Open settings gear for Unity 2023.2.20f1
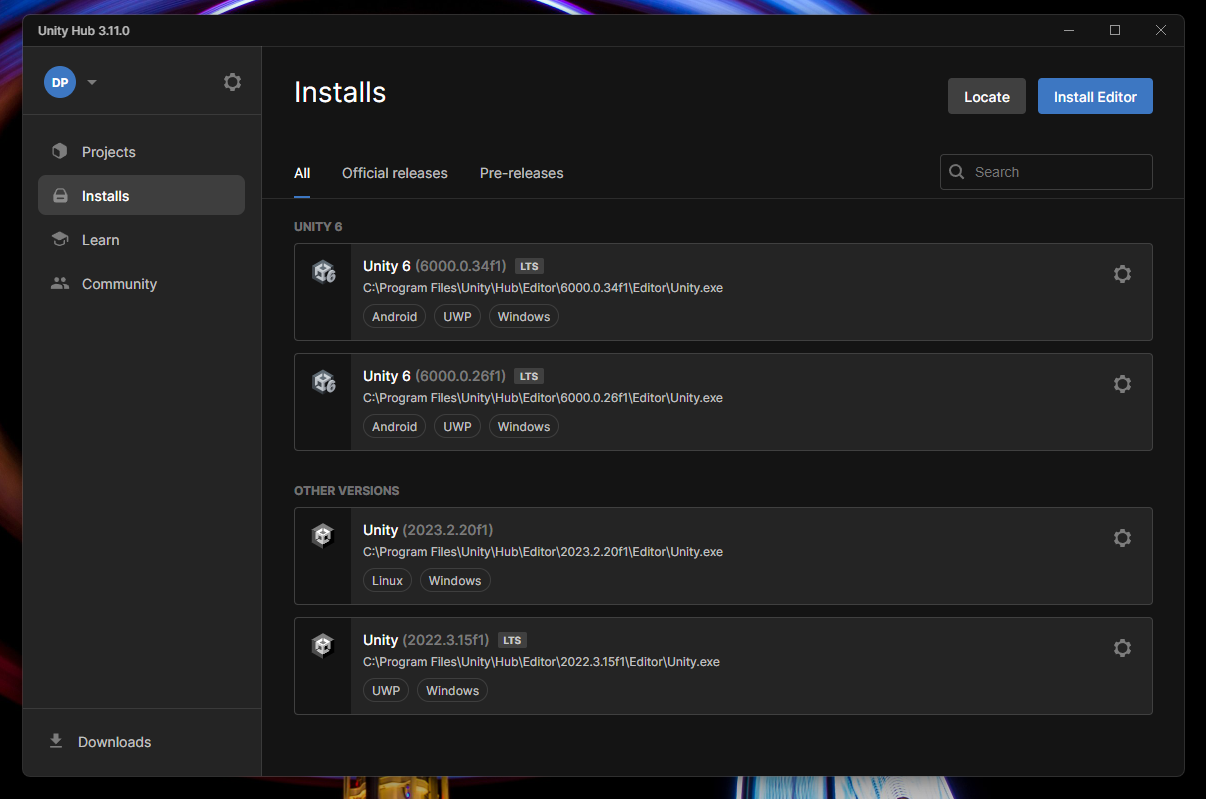The height and width of the screenshot is (799, 1206). [x=1122, y=538]
